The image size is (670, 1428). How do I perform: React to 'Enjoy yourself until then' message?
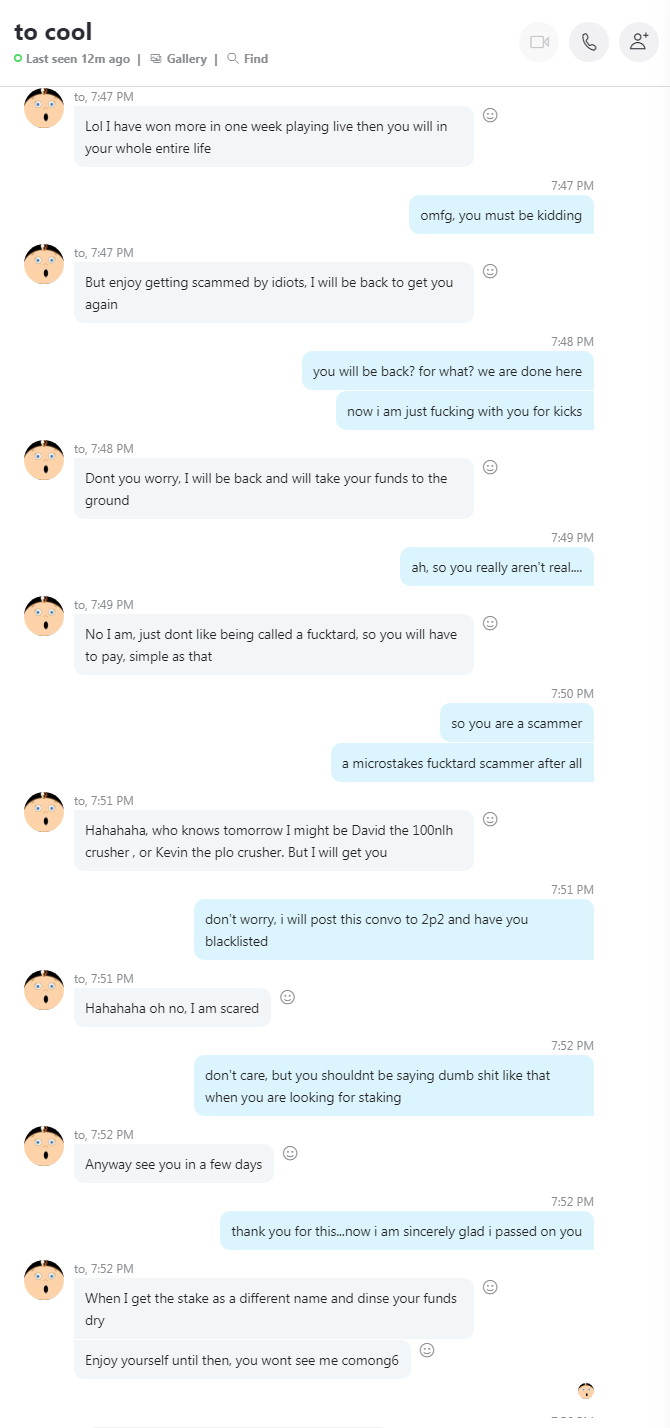[427, 1350]
